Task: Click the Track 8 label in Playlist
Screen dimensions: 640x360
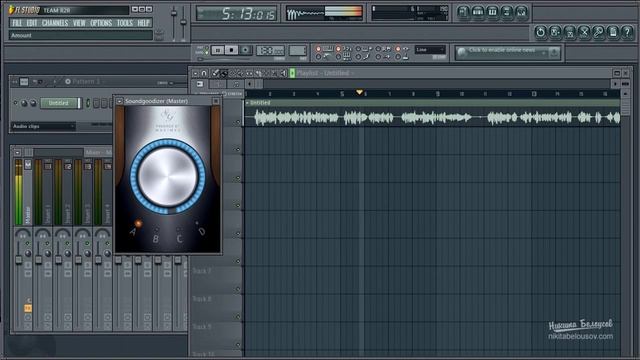Action: [202, 299]
